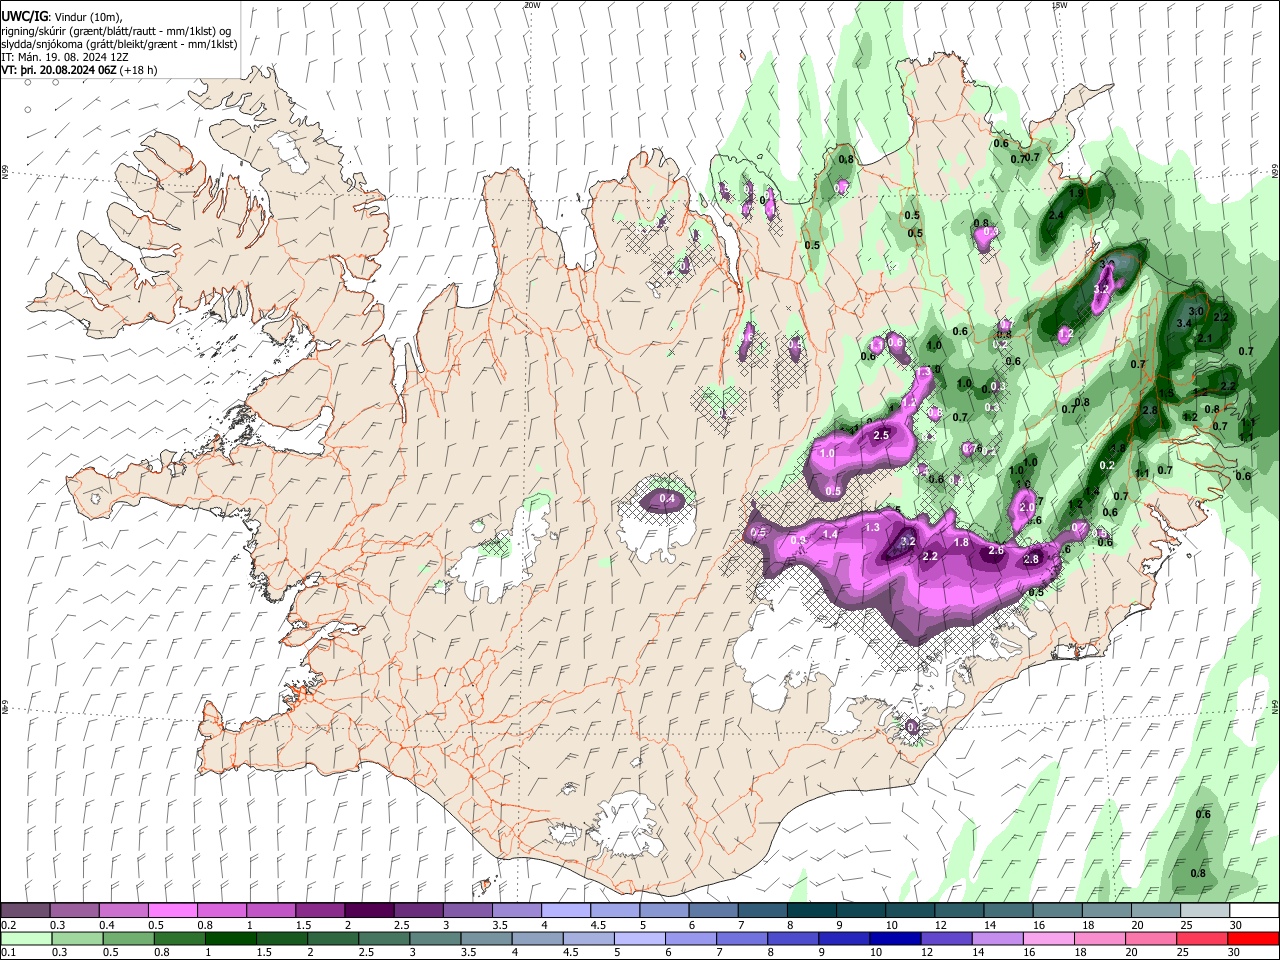Click the '15W' longitude label at map top
This screenshot has width=1280, height=960.
click(x=1060, y=5)
